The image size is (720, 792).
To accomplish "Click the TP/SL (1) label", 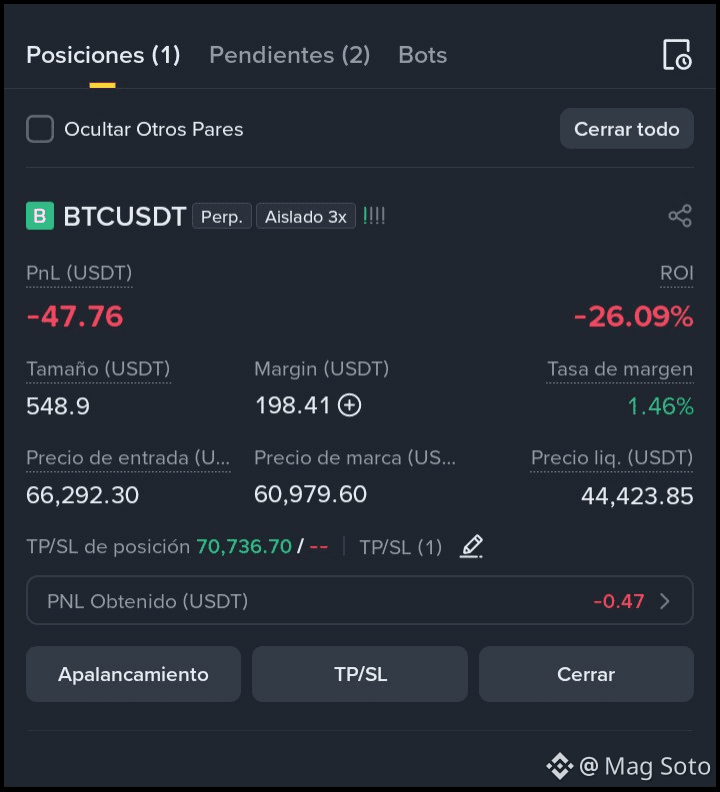I will pyautogui.click(x=401, y=547).
